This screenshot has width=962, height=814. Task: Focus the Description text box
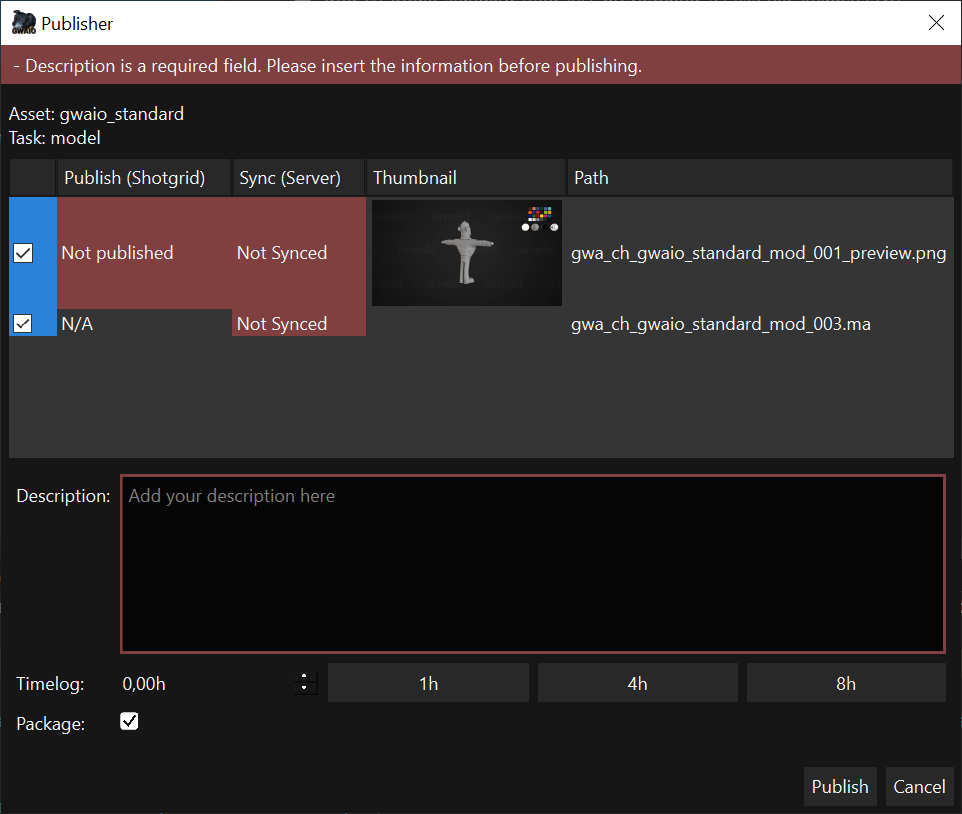click(x=532, y=564)
